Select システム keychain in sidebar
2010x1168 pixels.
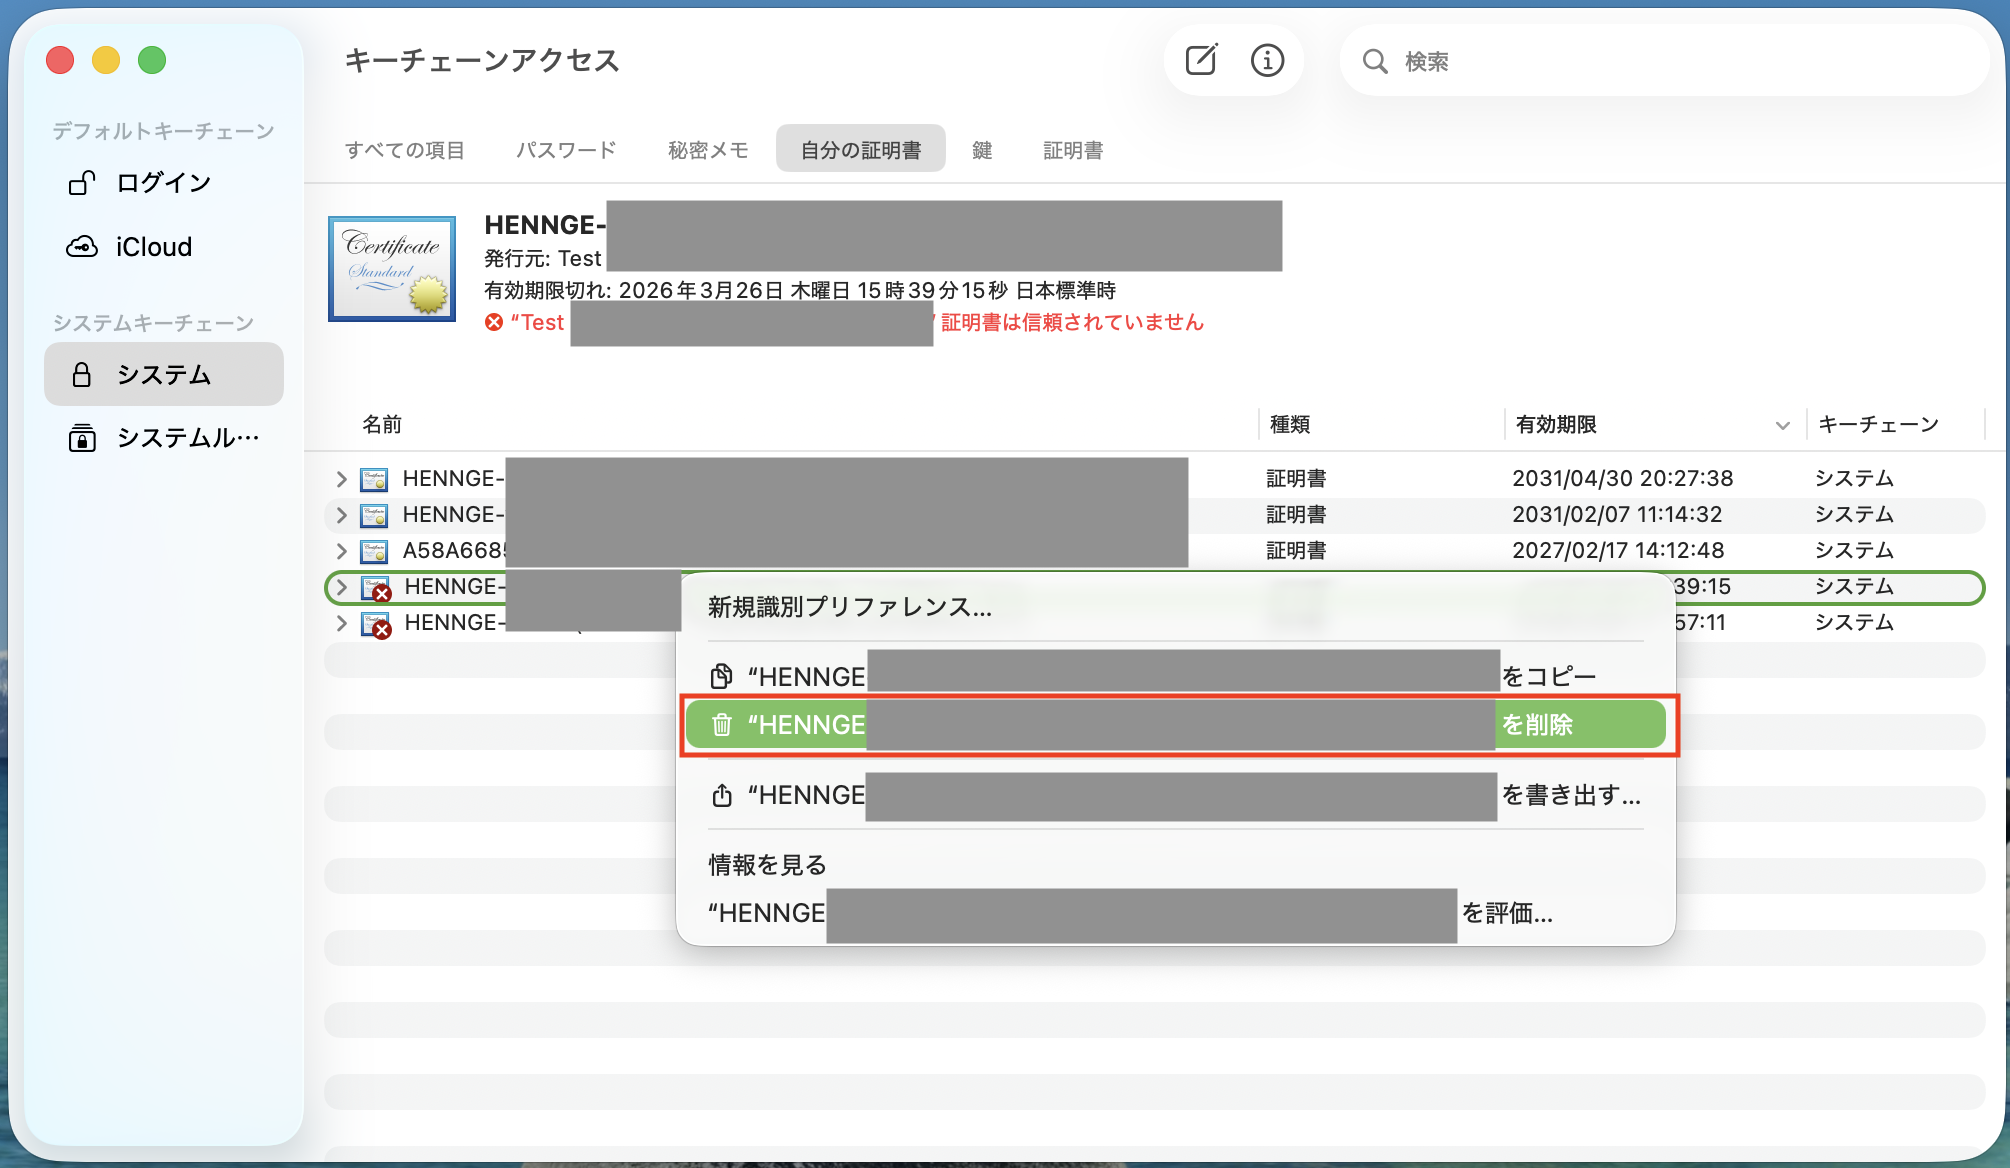[x=164, y=374]
